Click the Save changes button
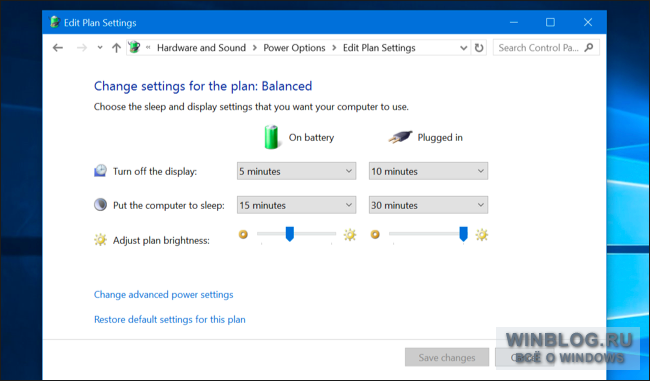Viewport: 650px width, 381px height. pos(447,357)
